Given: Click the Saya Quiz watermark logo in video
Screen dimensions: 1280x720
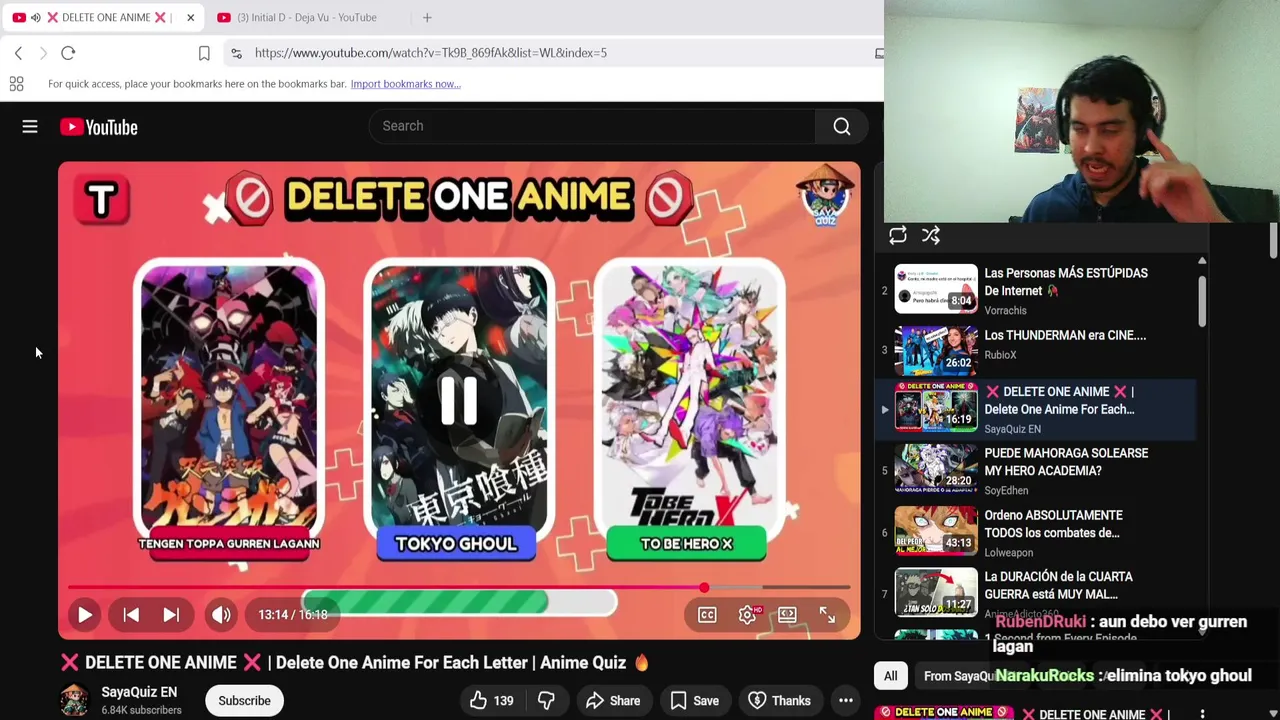Looking at the screenshot, I should [825, 197].
